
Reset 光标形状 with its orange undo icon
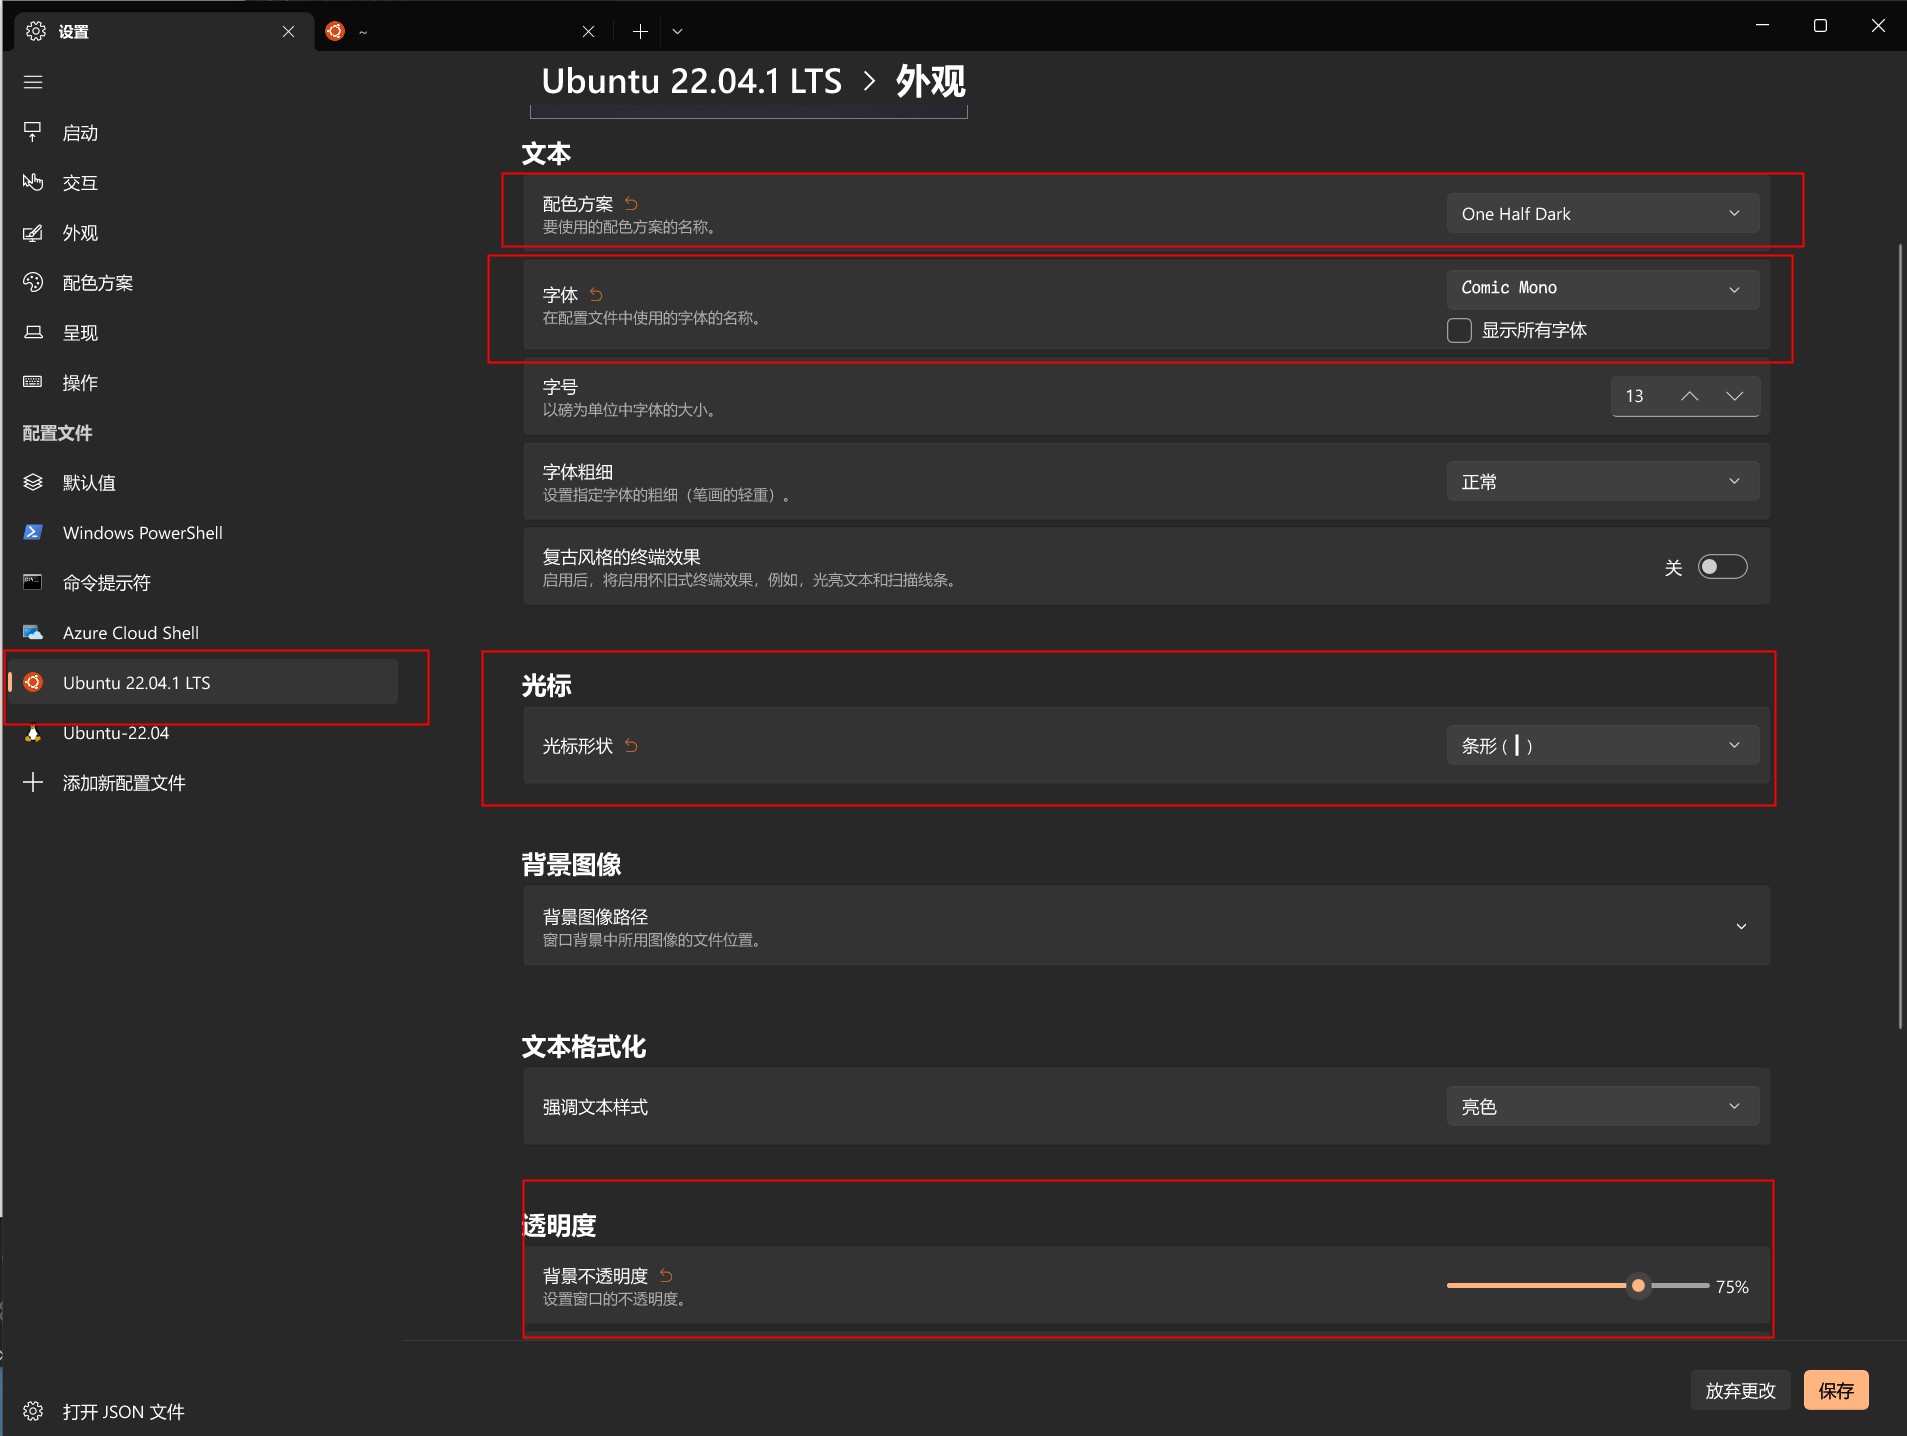(631, 745)
